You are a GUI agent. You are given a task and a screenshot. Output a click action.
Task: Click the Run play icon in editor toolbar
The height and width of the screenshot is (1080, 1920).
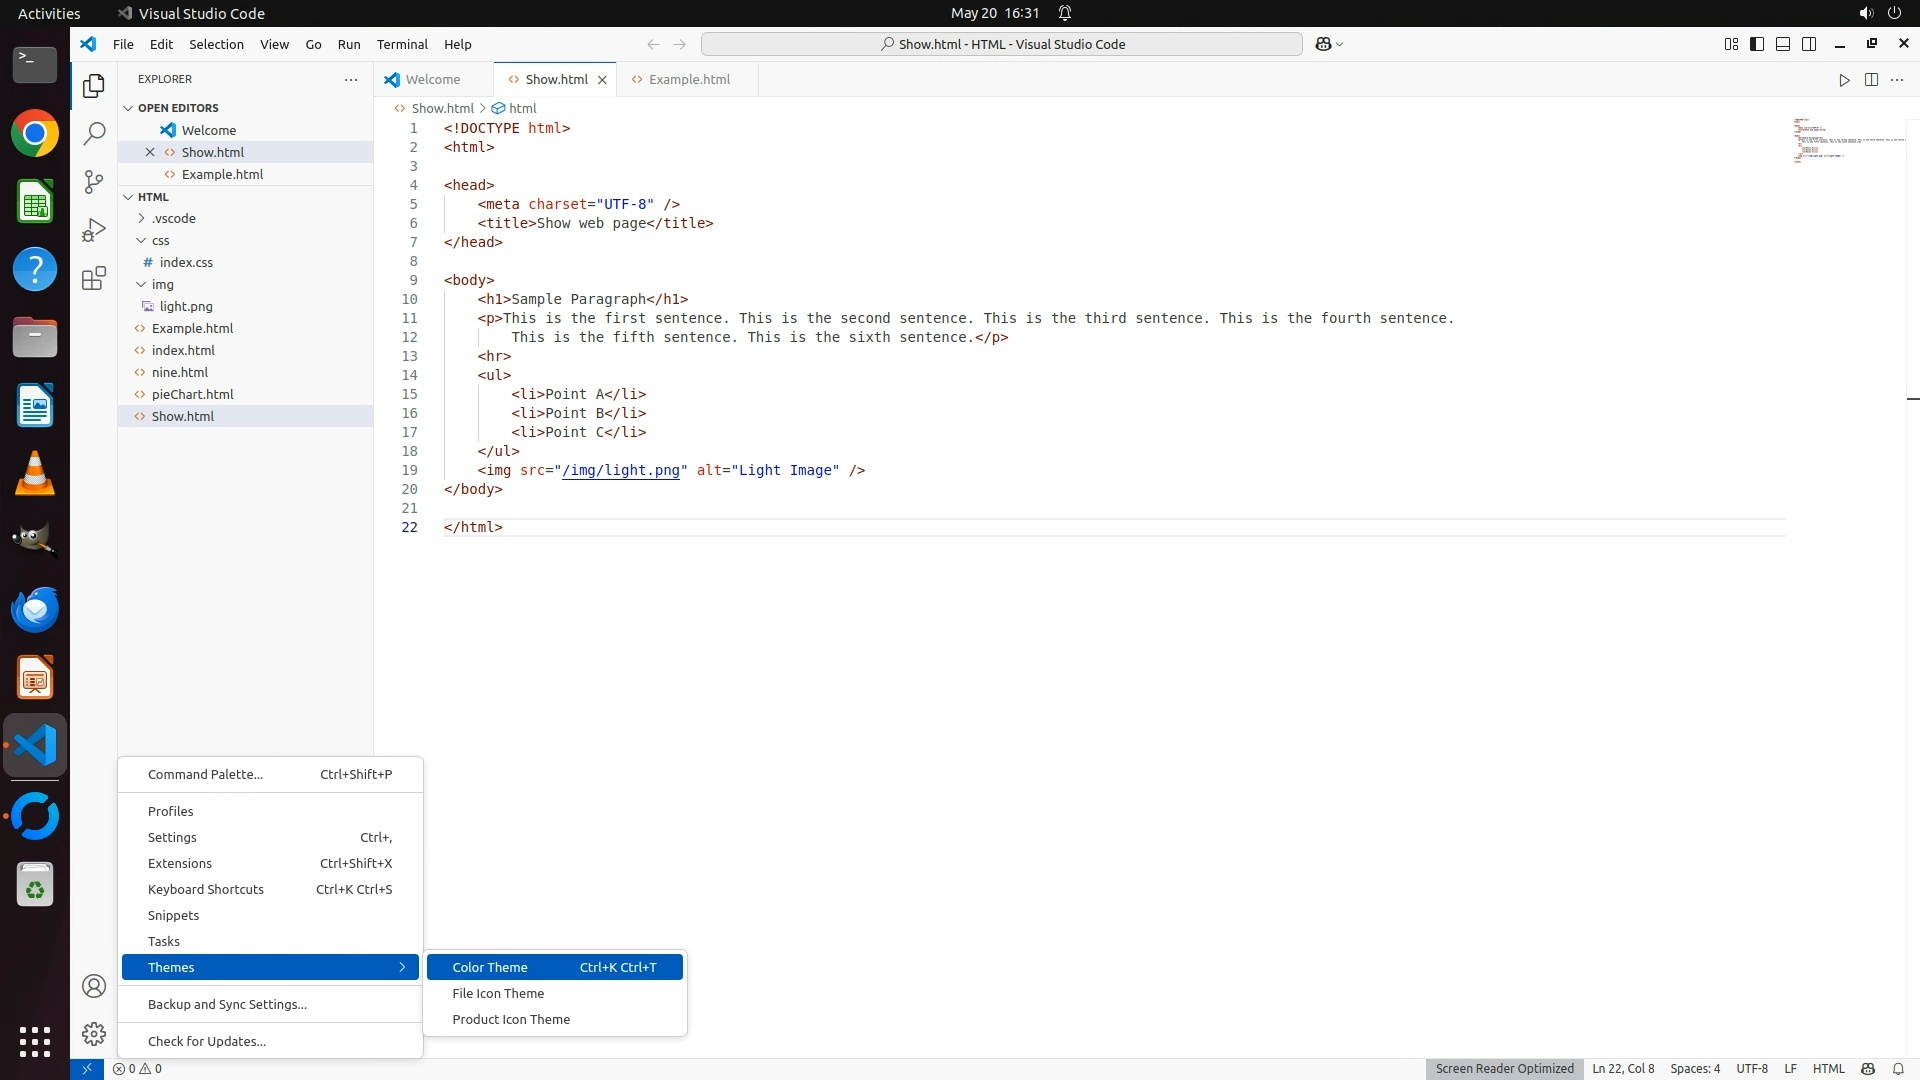[x=1844, y=80]
